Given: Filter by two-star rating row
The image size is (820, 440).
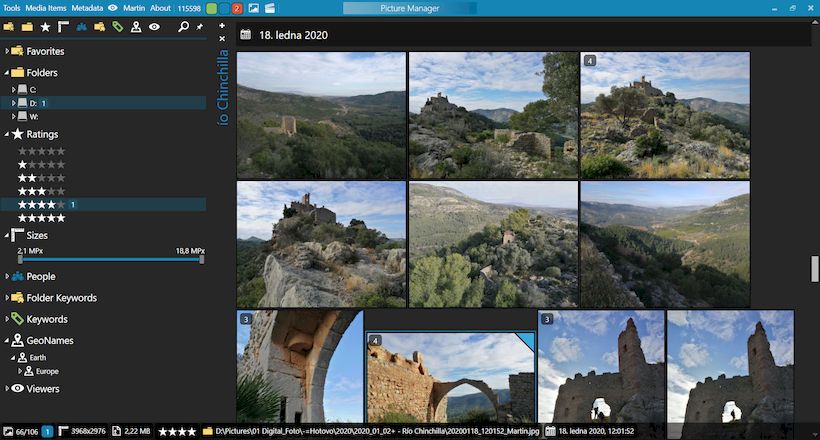Looking at the screenshot, I should point(41,178).
